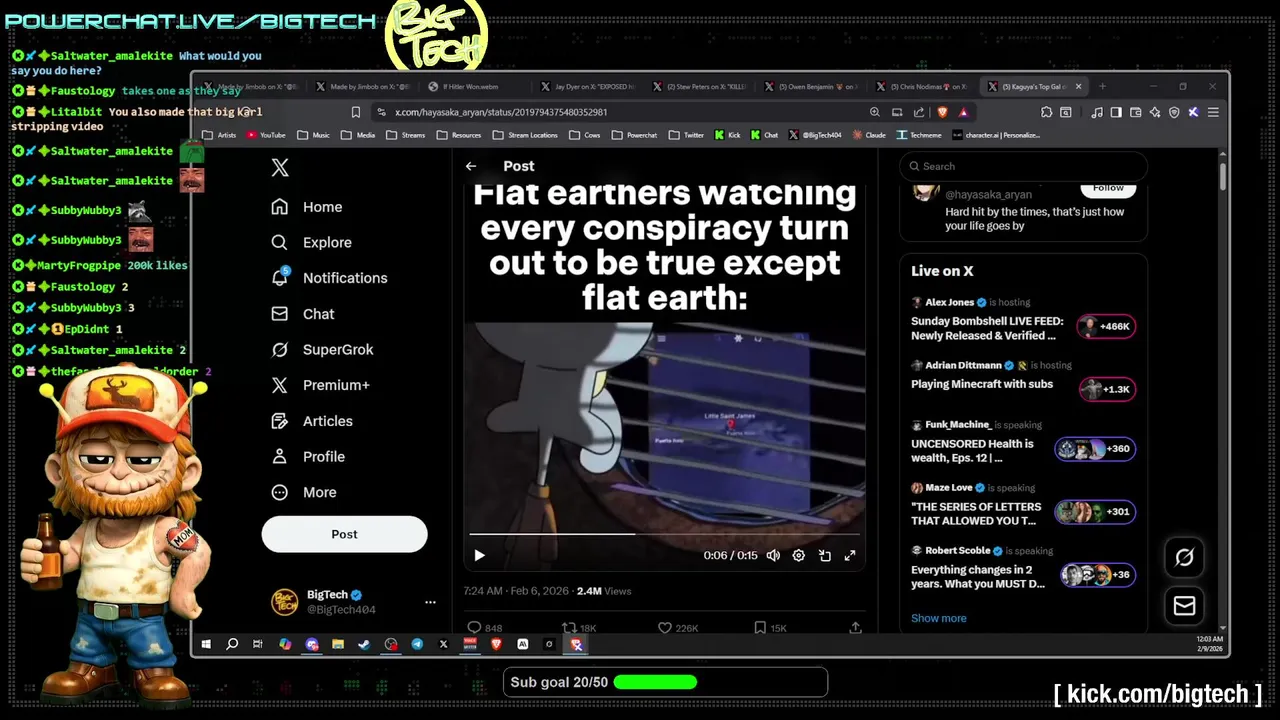Click the X search field
Image resolution: width=1280 pixels, height=720 pixels.
point(1023,166)
